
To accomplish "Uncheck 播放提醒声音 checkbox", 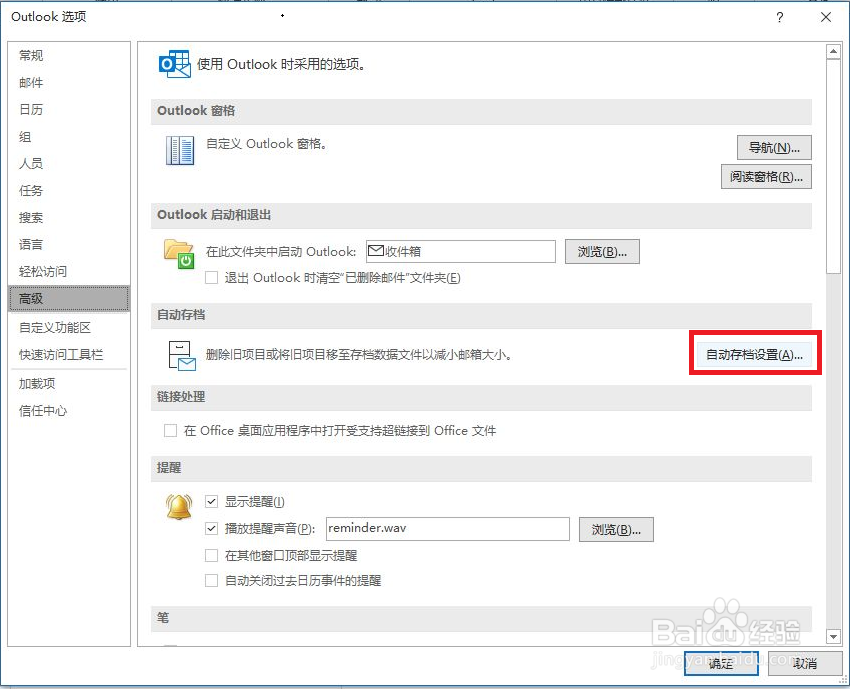I will point(211,528).
